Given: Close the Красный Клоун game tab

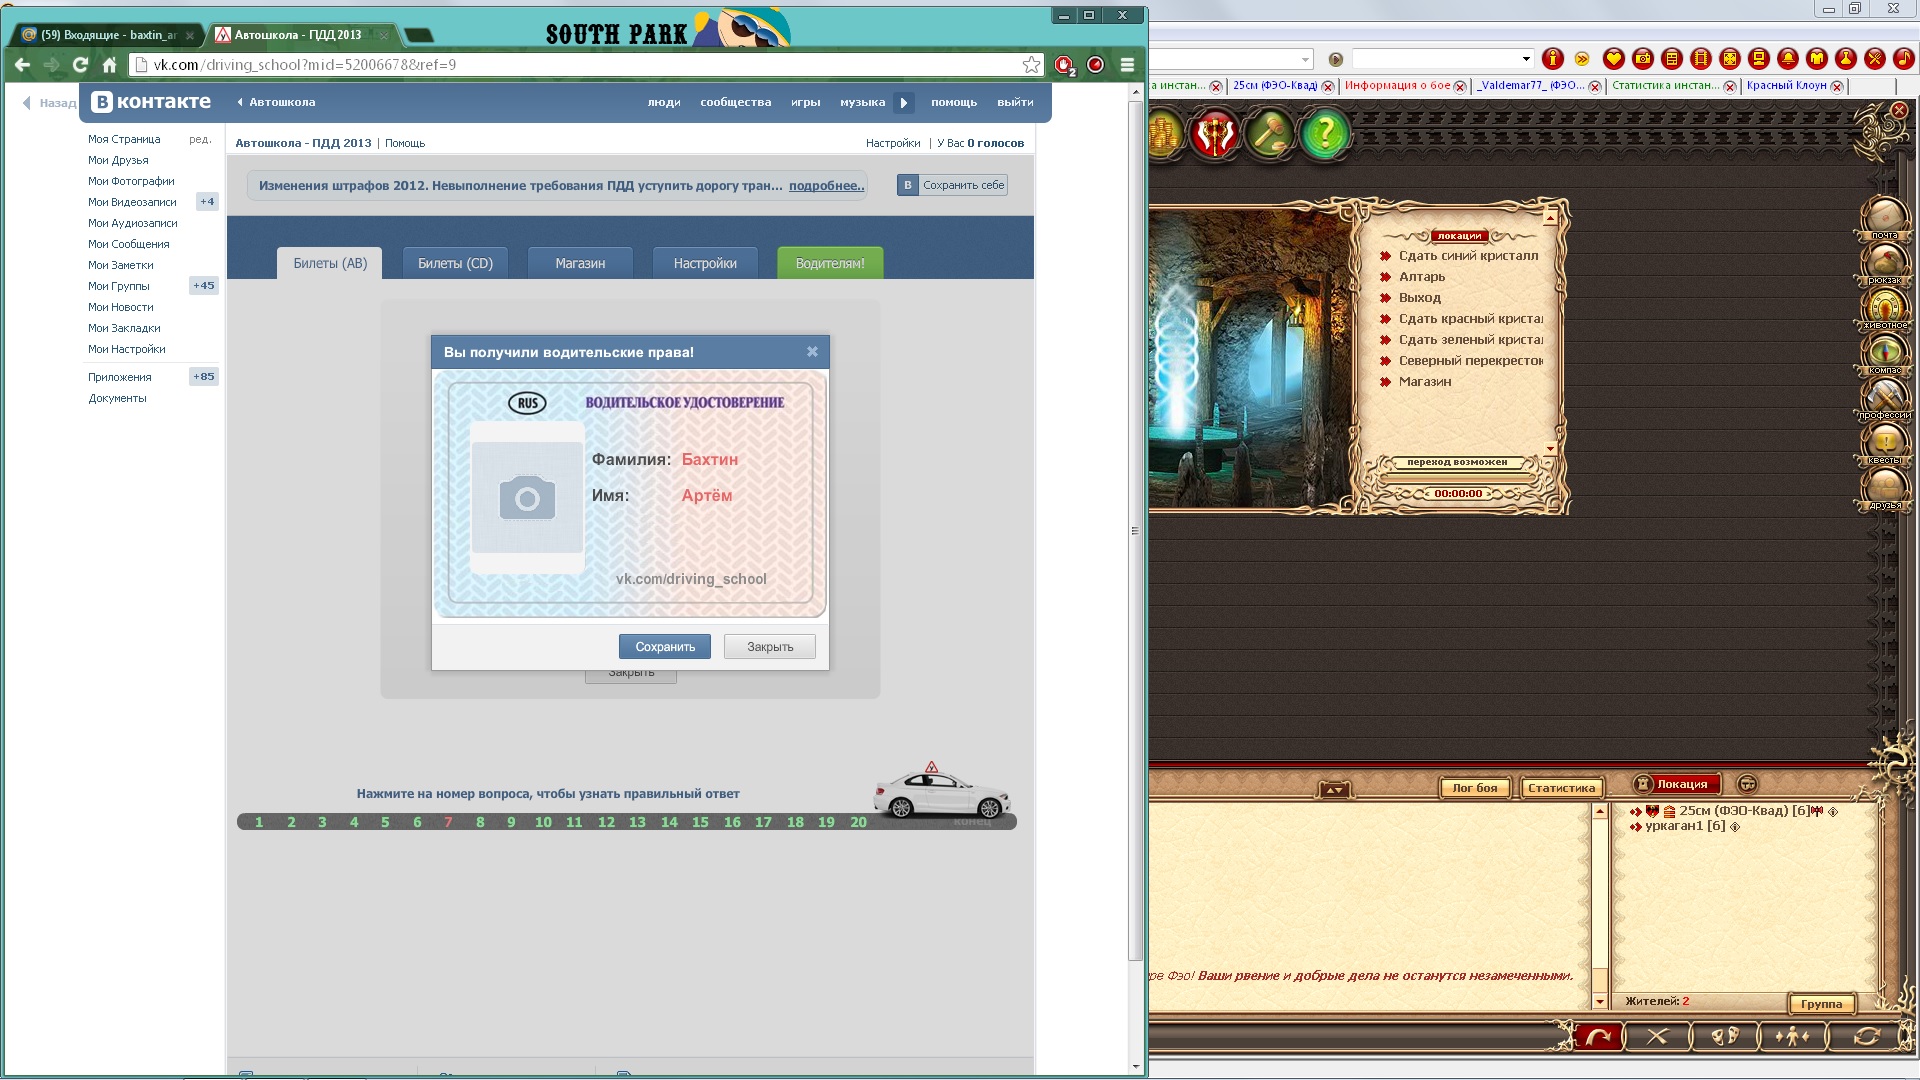Looking at the screenshot, I should pos(1837,87).
